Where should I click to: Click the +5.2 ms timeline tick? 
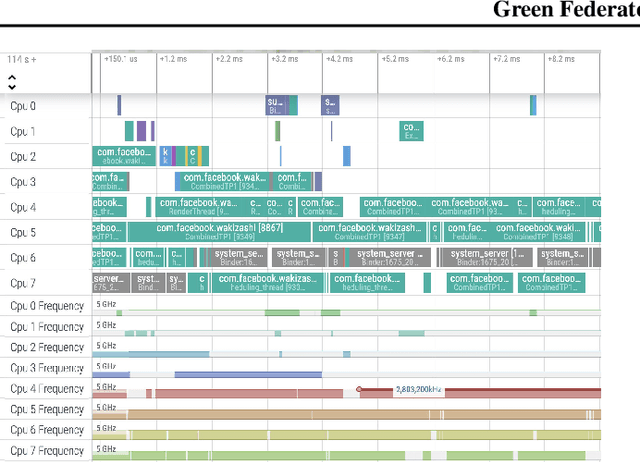click(x=394, y=59)
